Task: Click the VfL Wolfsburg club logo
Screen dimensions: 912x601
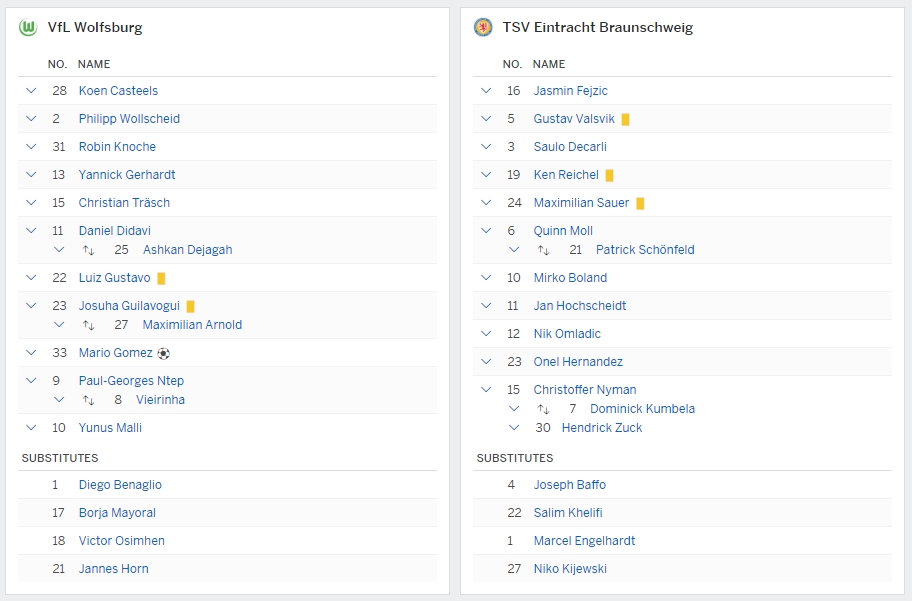Action: [x=28, y=28]
